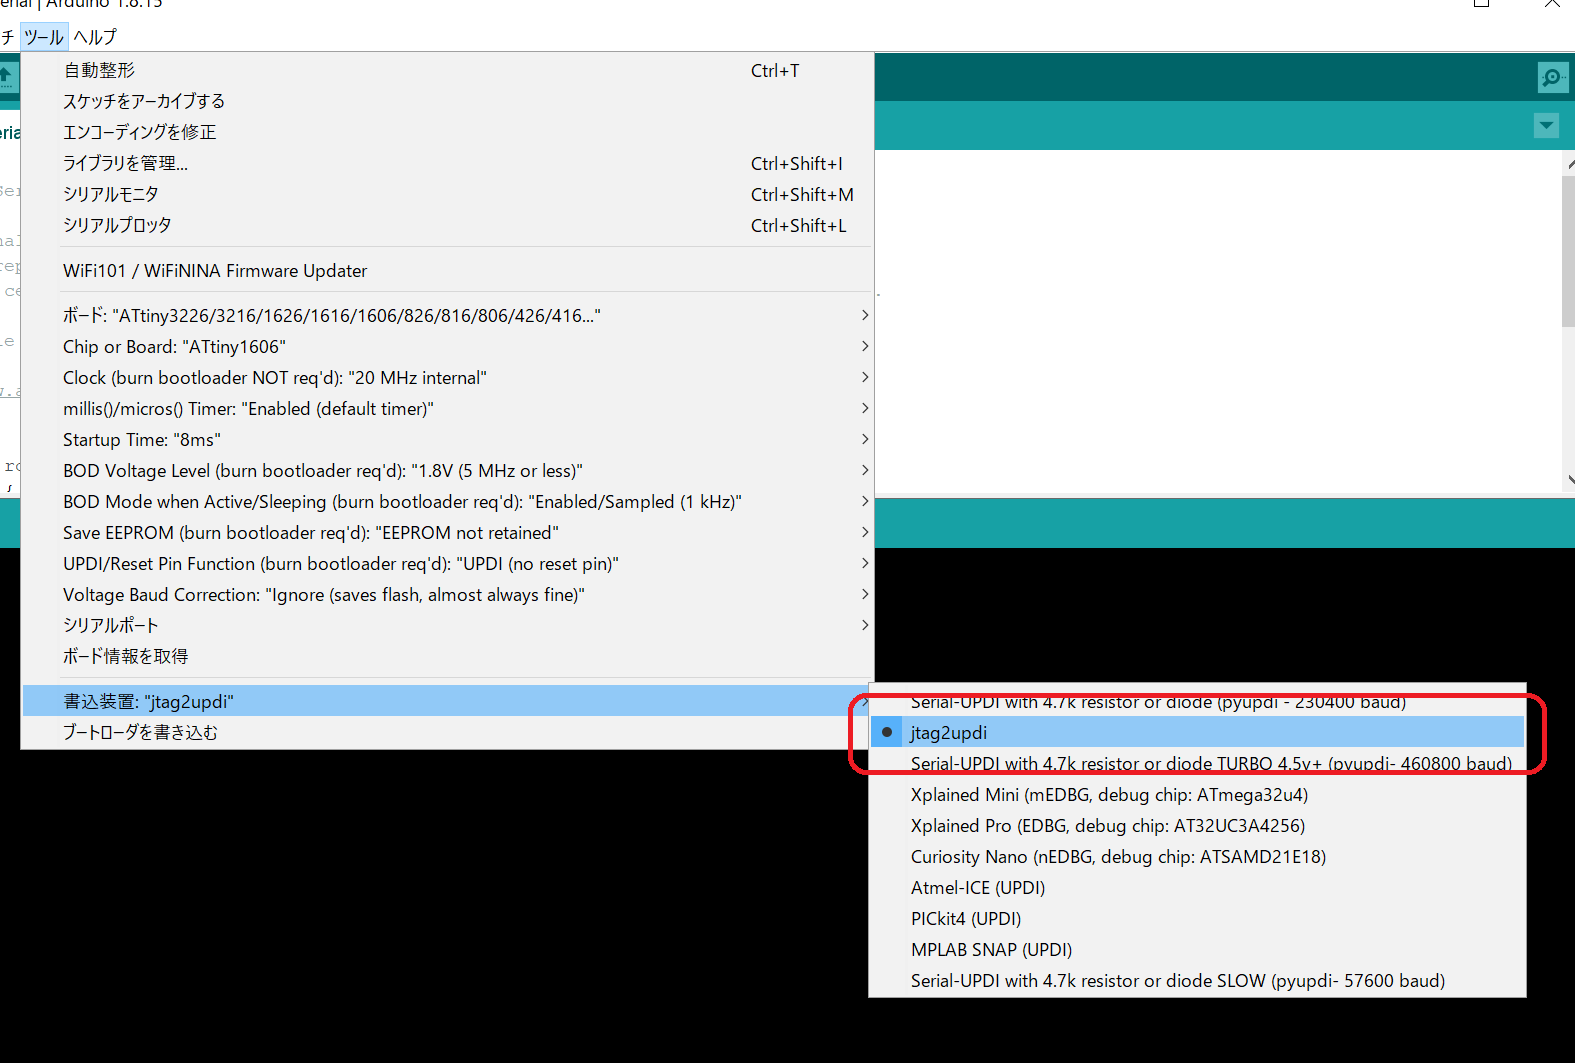Click the ツール menu in menu bar
Image resolution: width=1575 pixels, height=1063 pixels.
43,37
